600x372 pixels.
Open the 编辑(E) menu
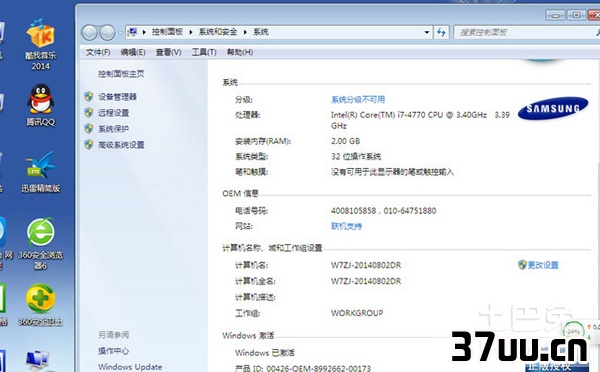[x=133, y=52]
